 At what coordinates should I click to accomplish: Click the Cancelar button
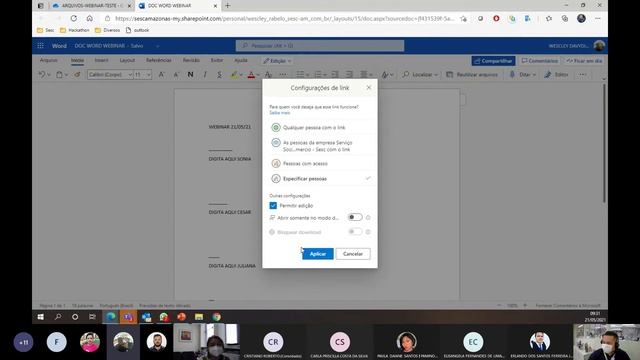pyautogui.click(x=353, y=254)
